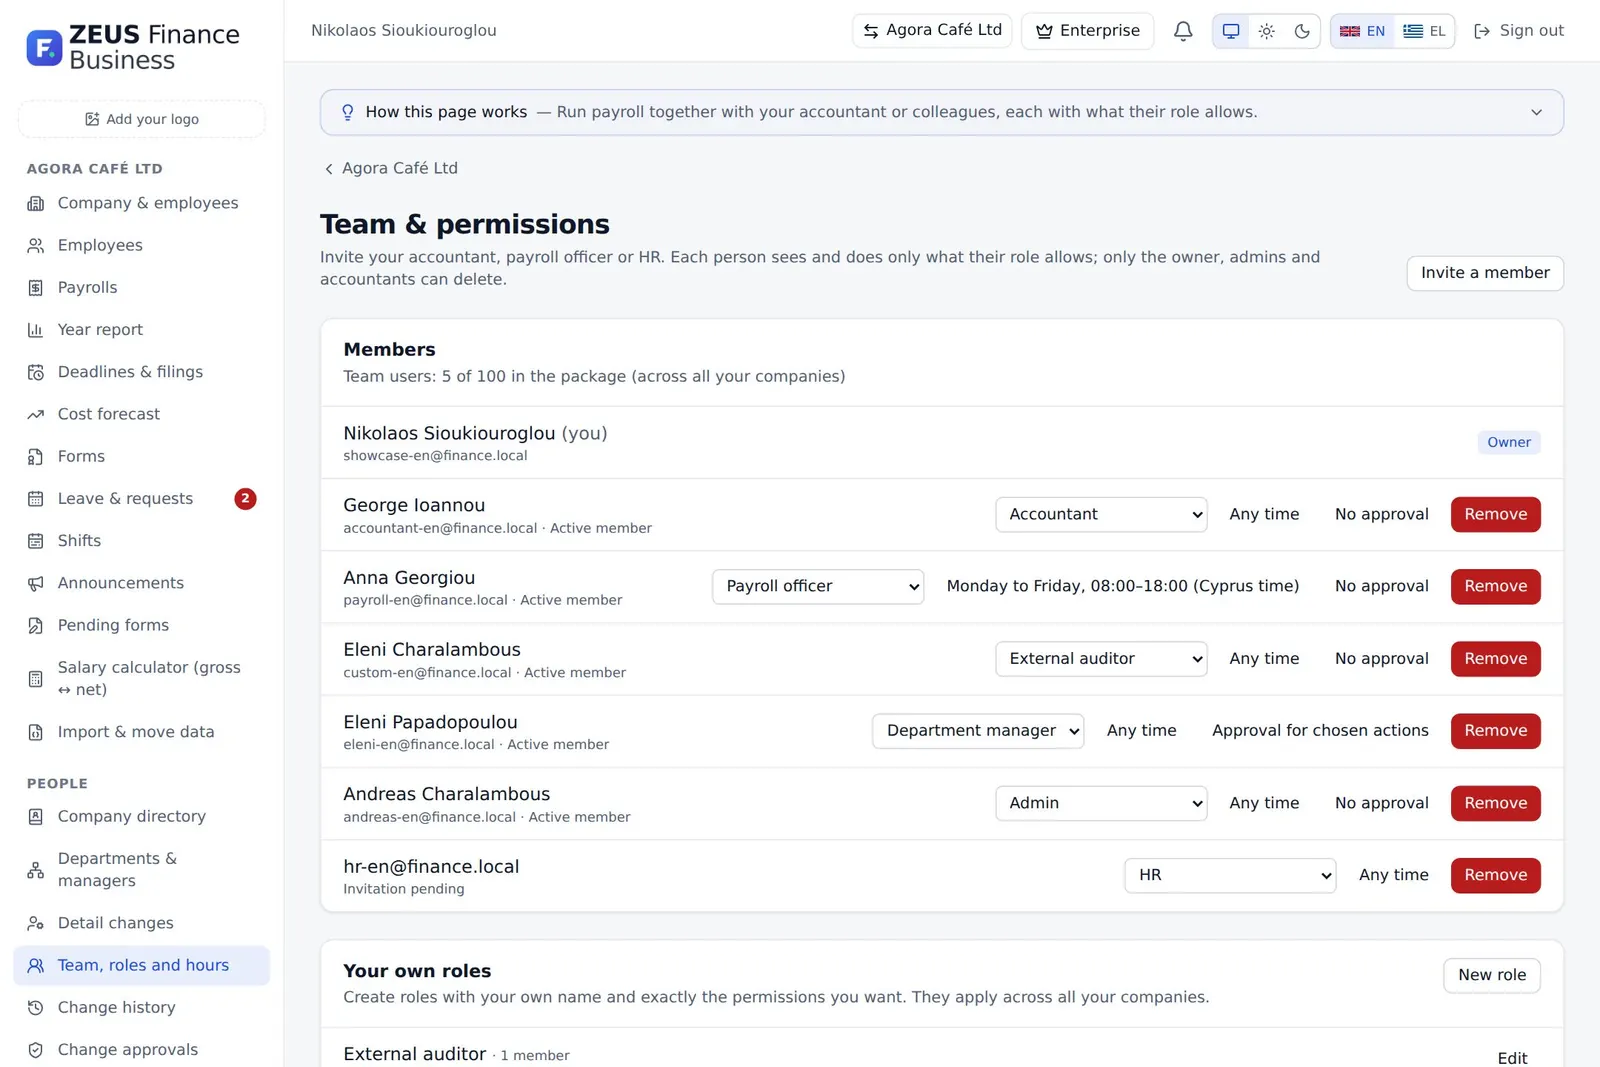Click George Ioannou's No approval text

tap(1381, 514)
